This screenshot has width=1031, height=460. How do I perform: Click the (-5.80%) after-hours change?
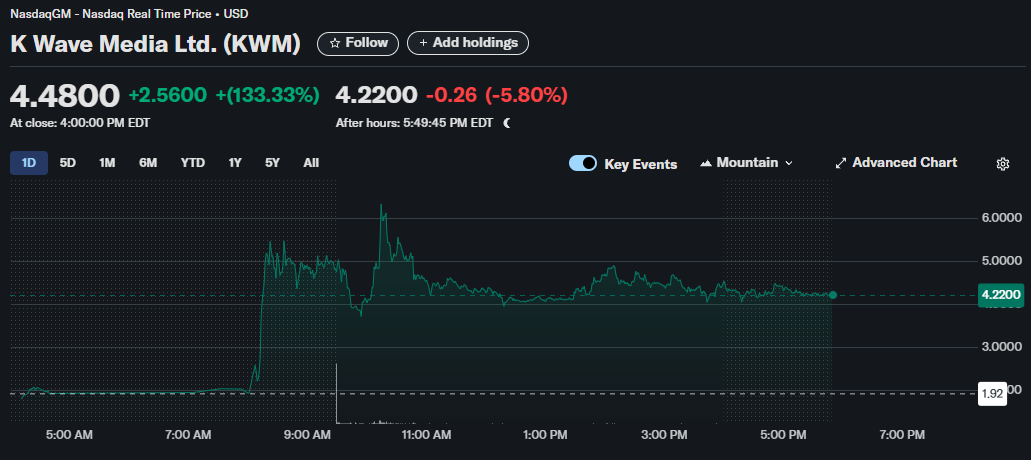[526, 95]
